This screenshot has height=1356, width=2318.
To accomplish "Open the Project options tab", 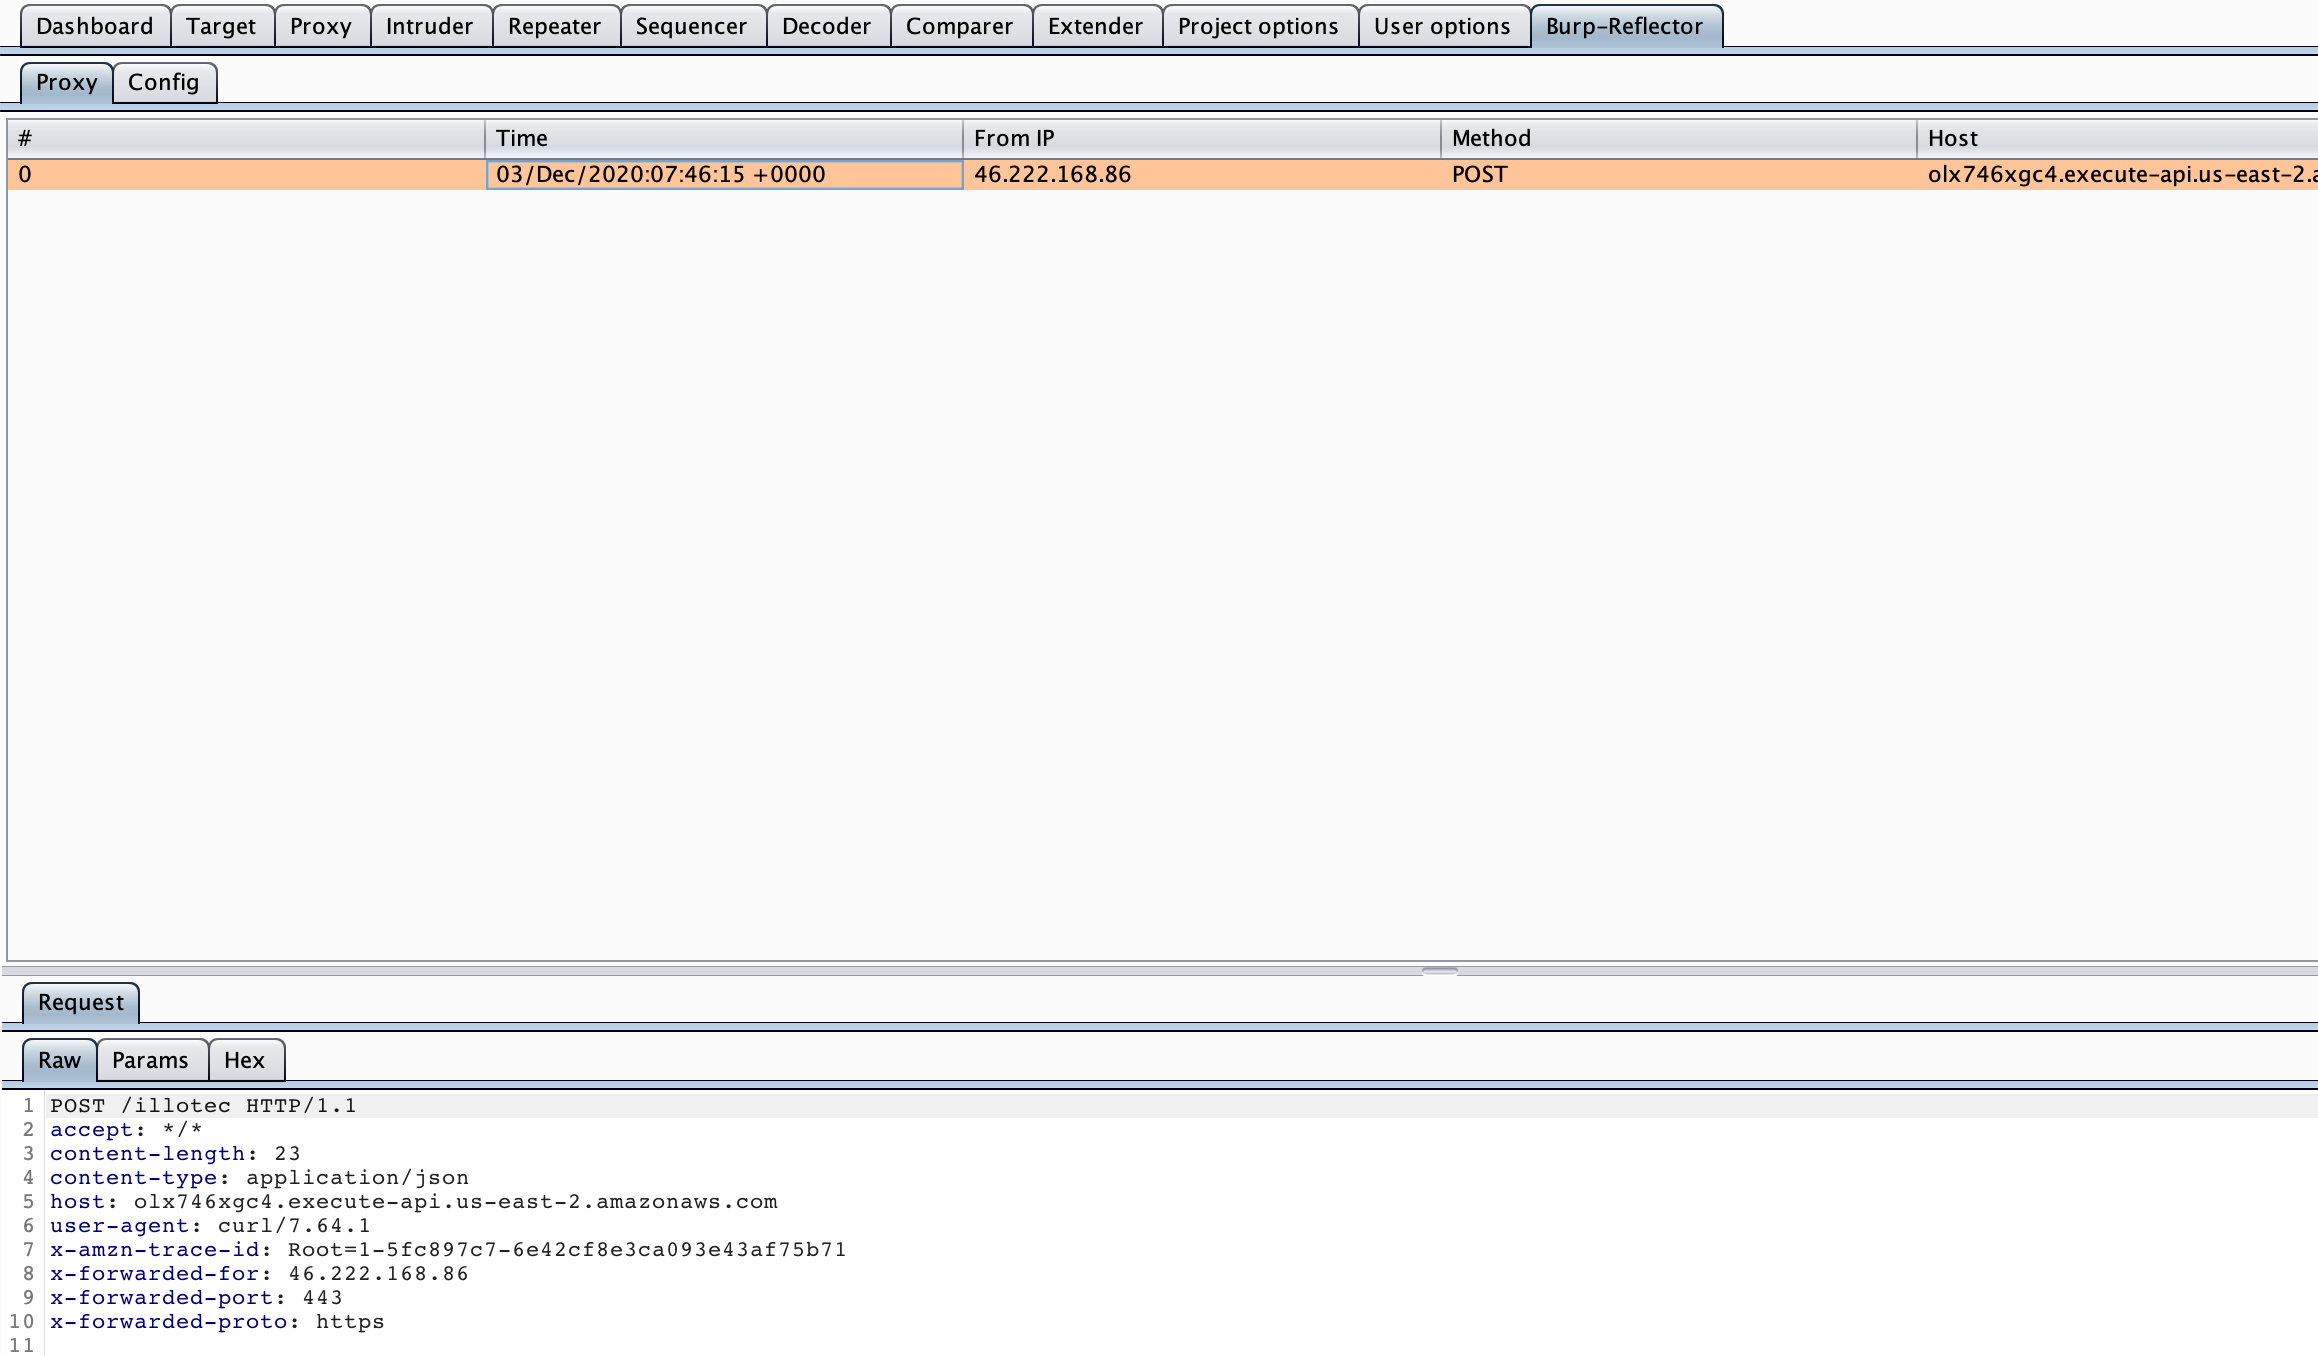I will click(x=1257, y=26).
